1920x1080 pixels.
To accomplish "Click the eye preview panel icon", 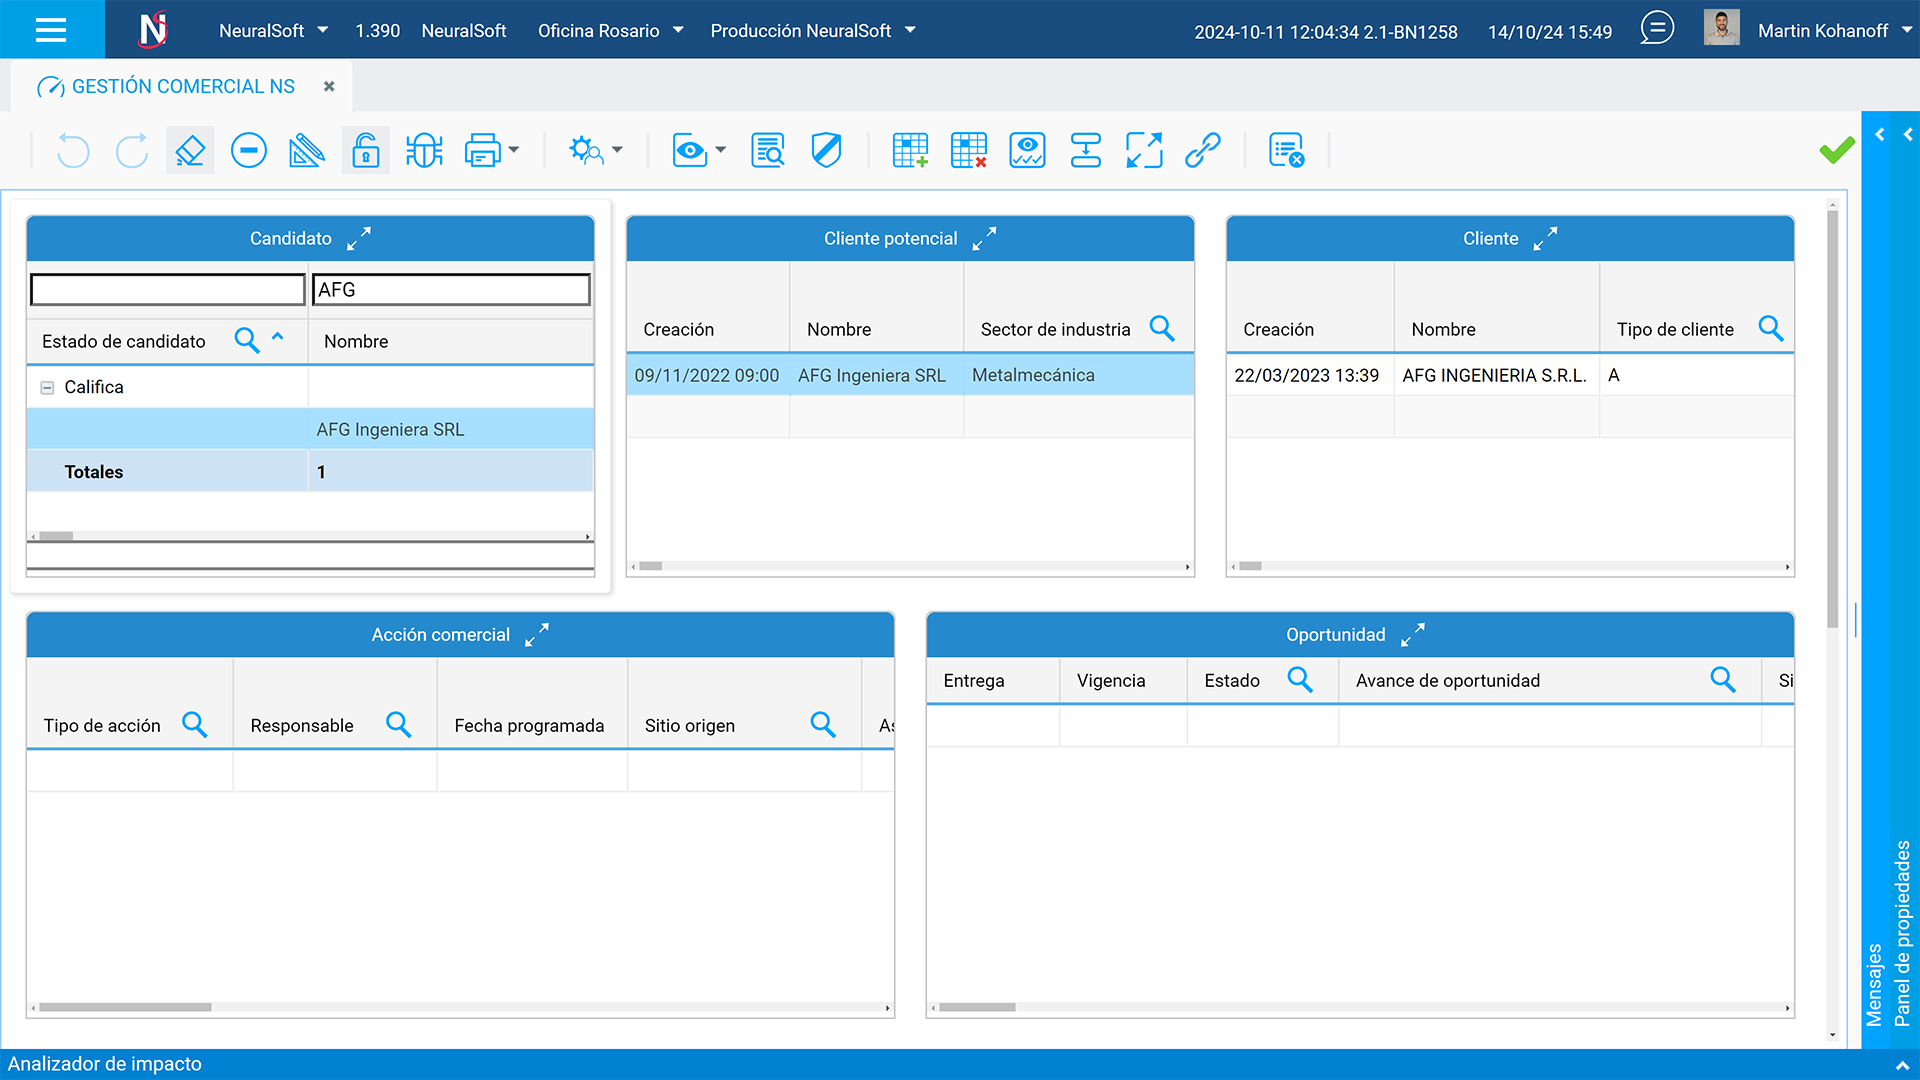I will pyautogui.click(x=1027, y=151).
